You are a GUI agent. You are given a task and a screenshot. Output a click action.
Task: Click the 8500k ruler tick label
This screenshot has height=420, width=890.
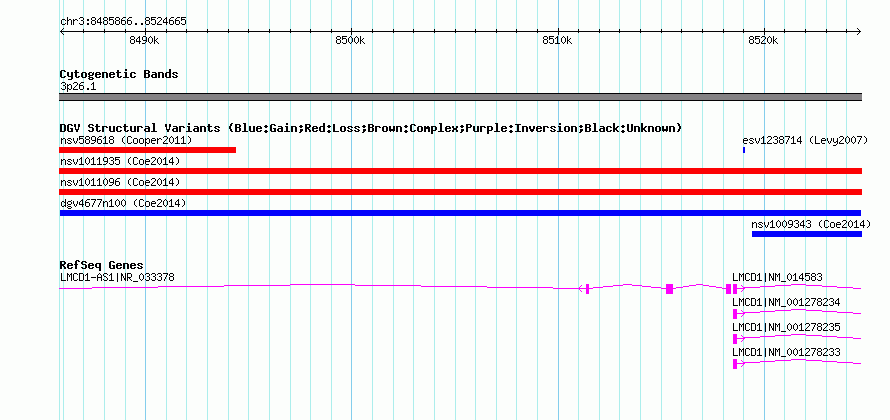point(351,41)
